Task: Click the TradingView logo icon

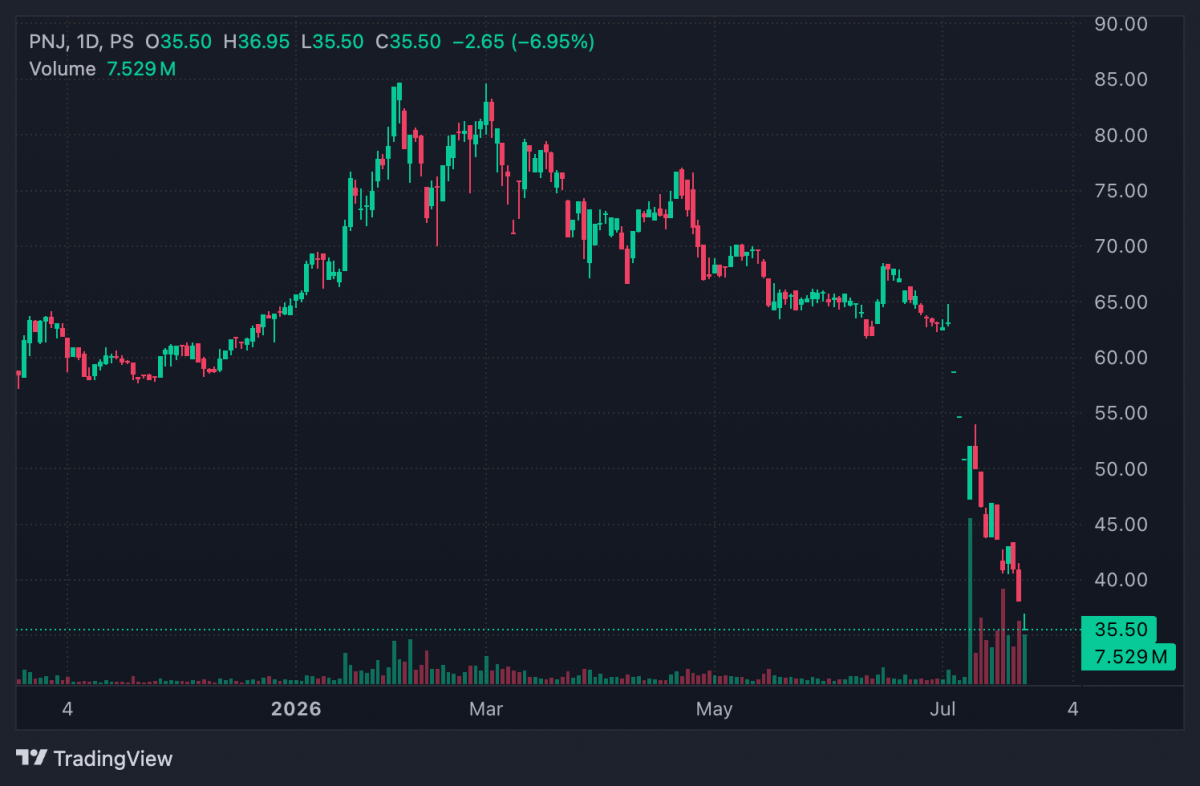Action: pos(31,758)
